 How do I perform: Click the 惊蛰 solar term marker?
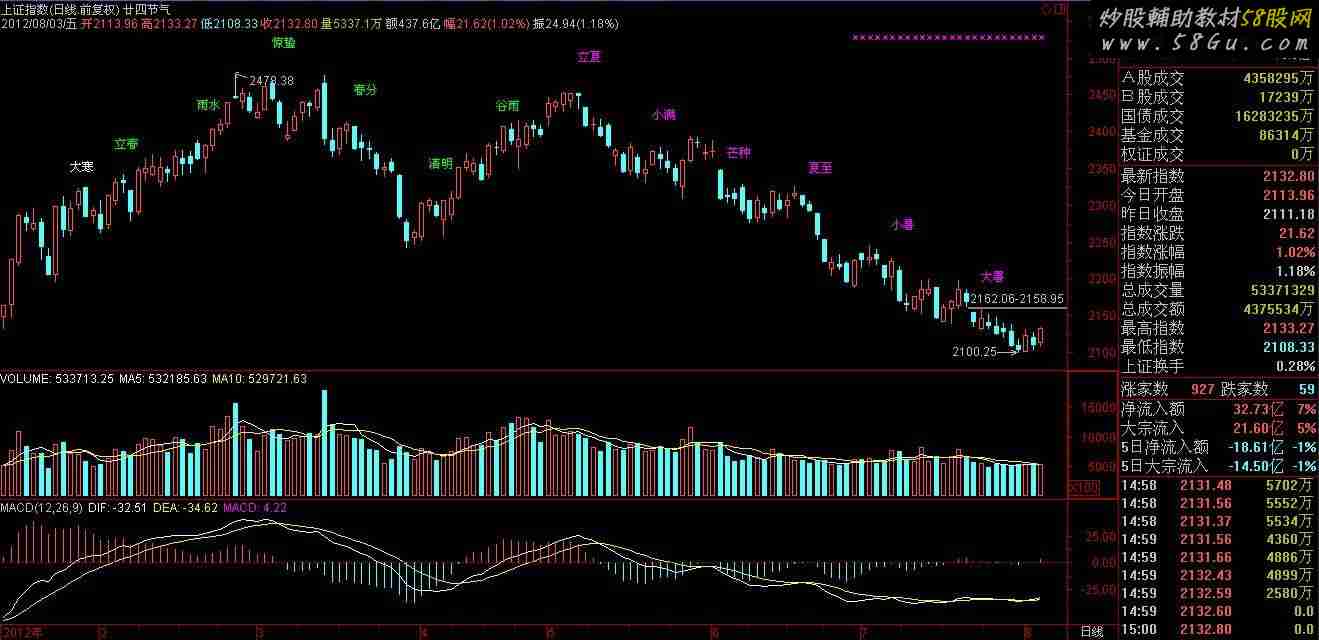pos(284,44)
